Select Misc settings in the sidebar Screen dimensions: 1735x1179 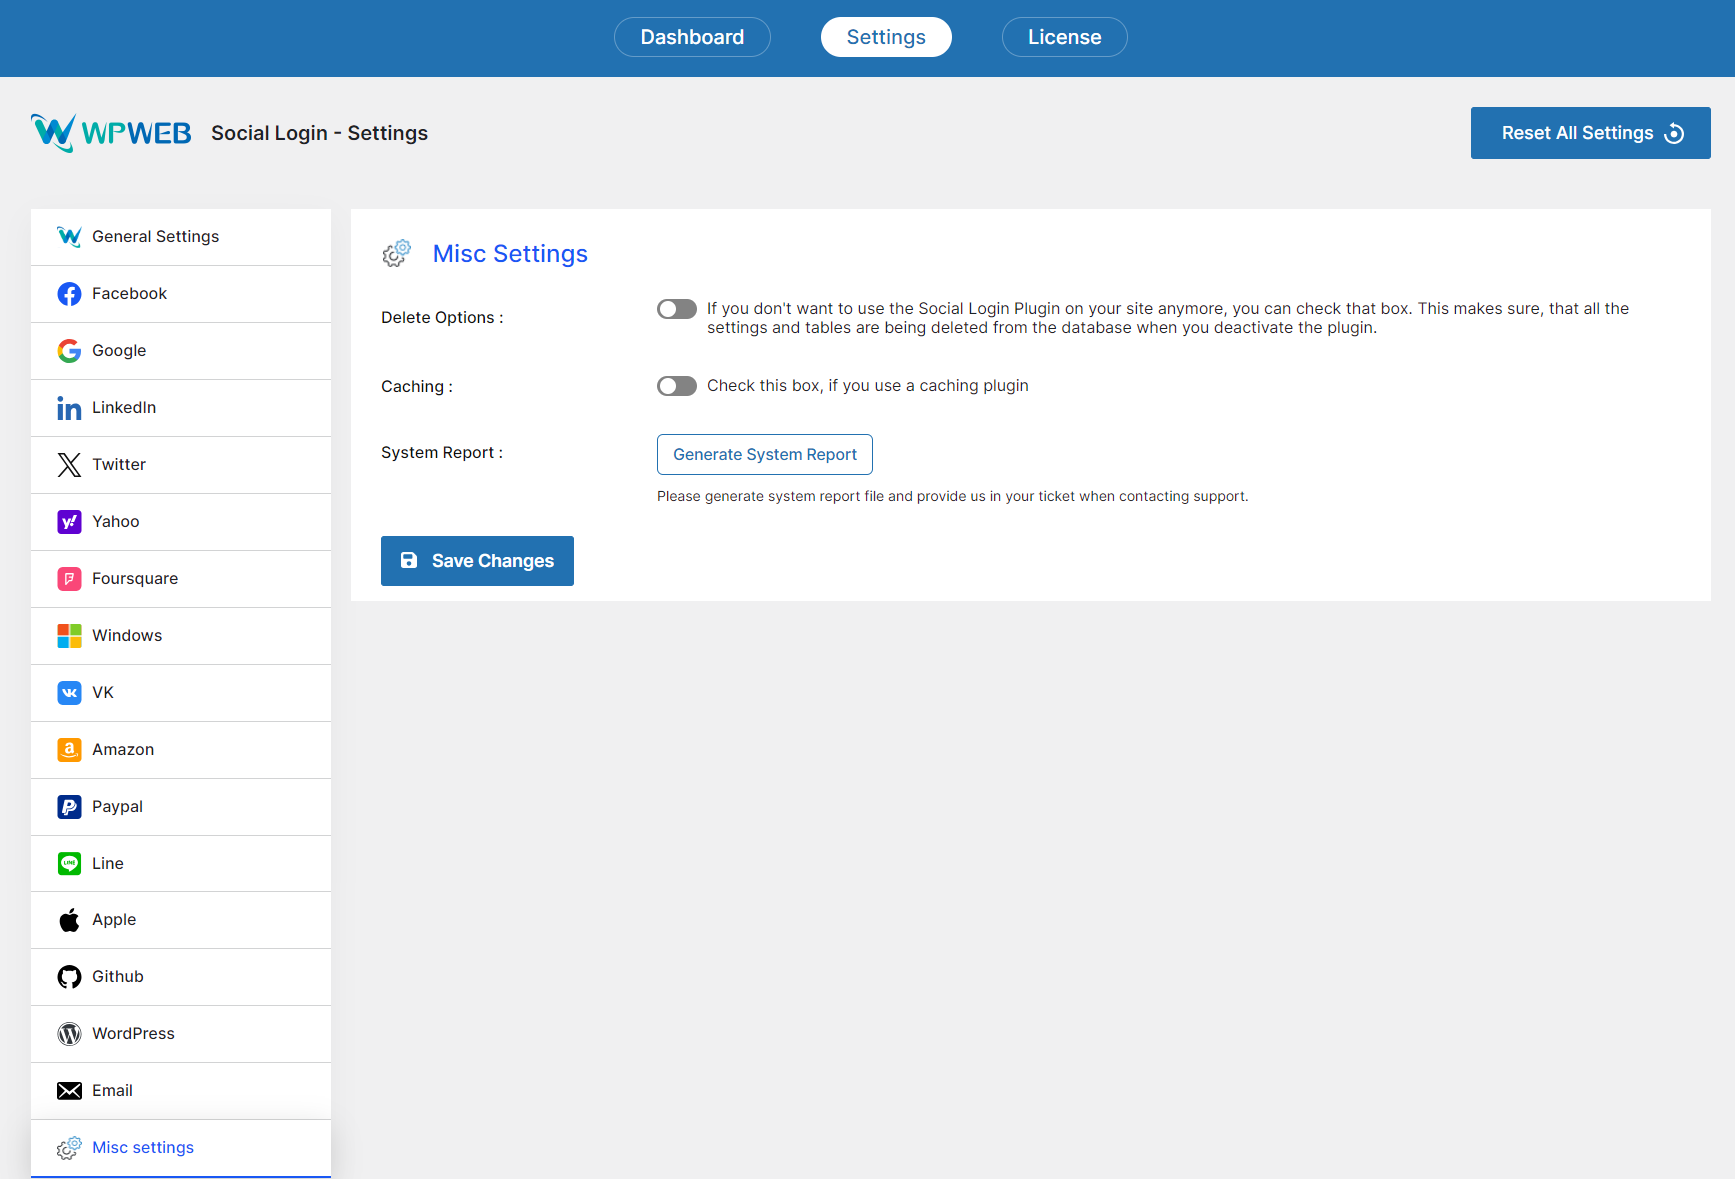pyautogui.click(x=181, y=1148)
